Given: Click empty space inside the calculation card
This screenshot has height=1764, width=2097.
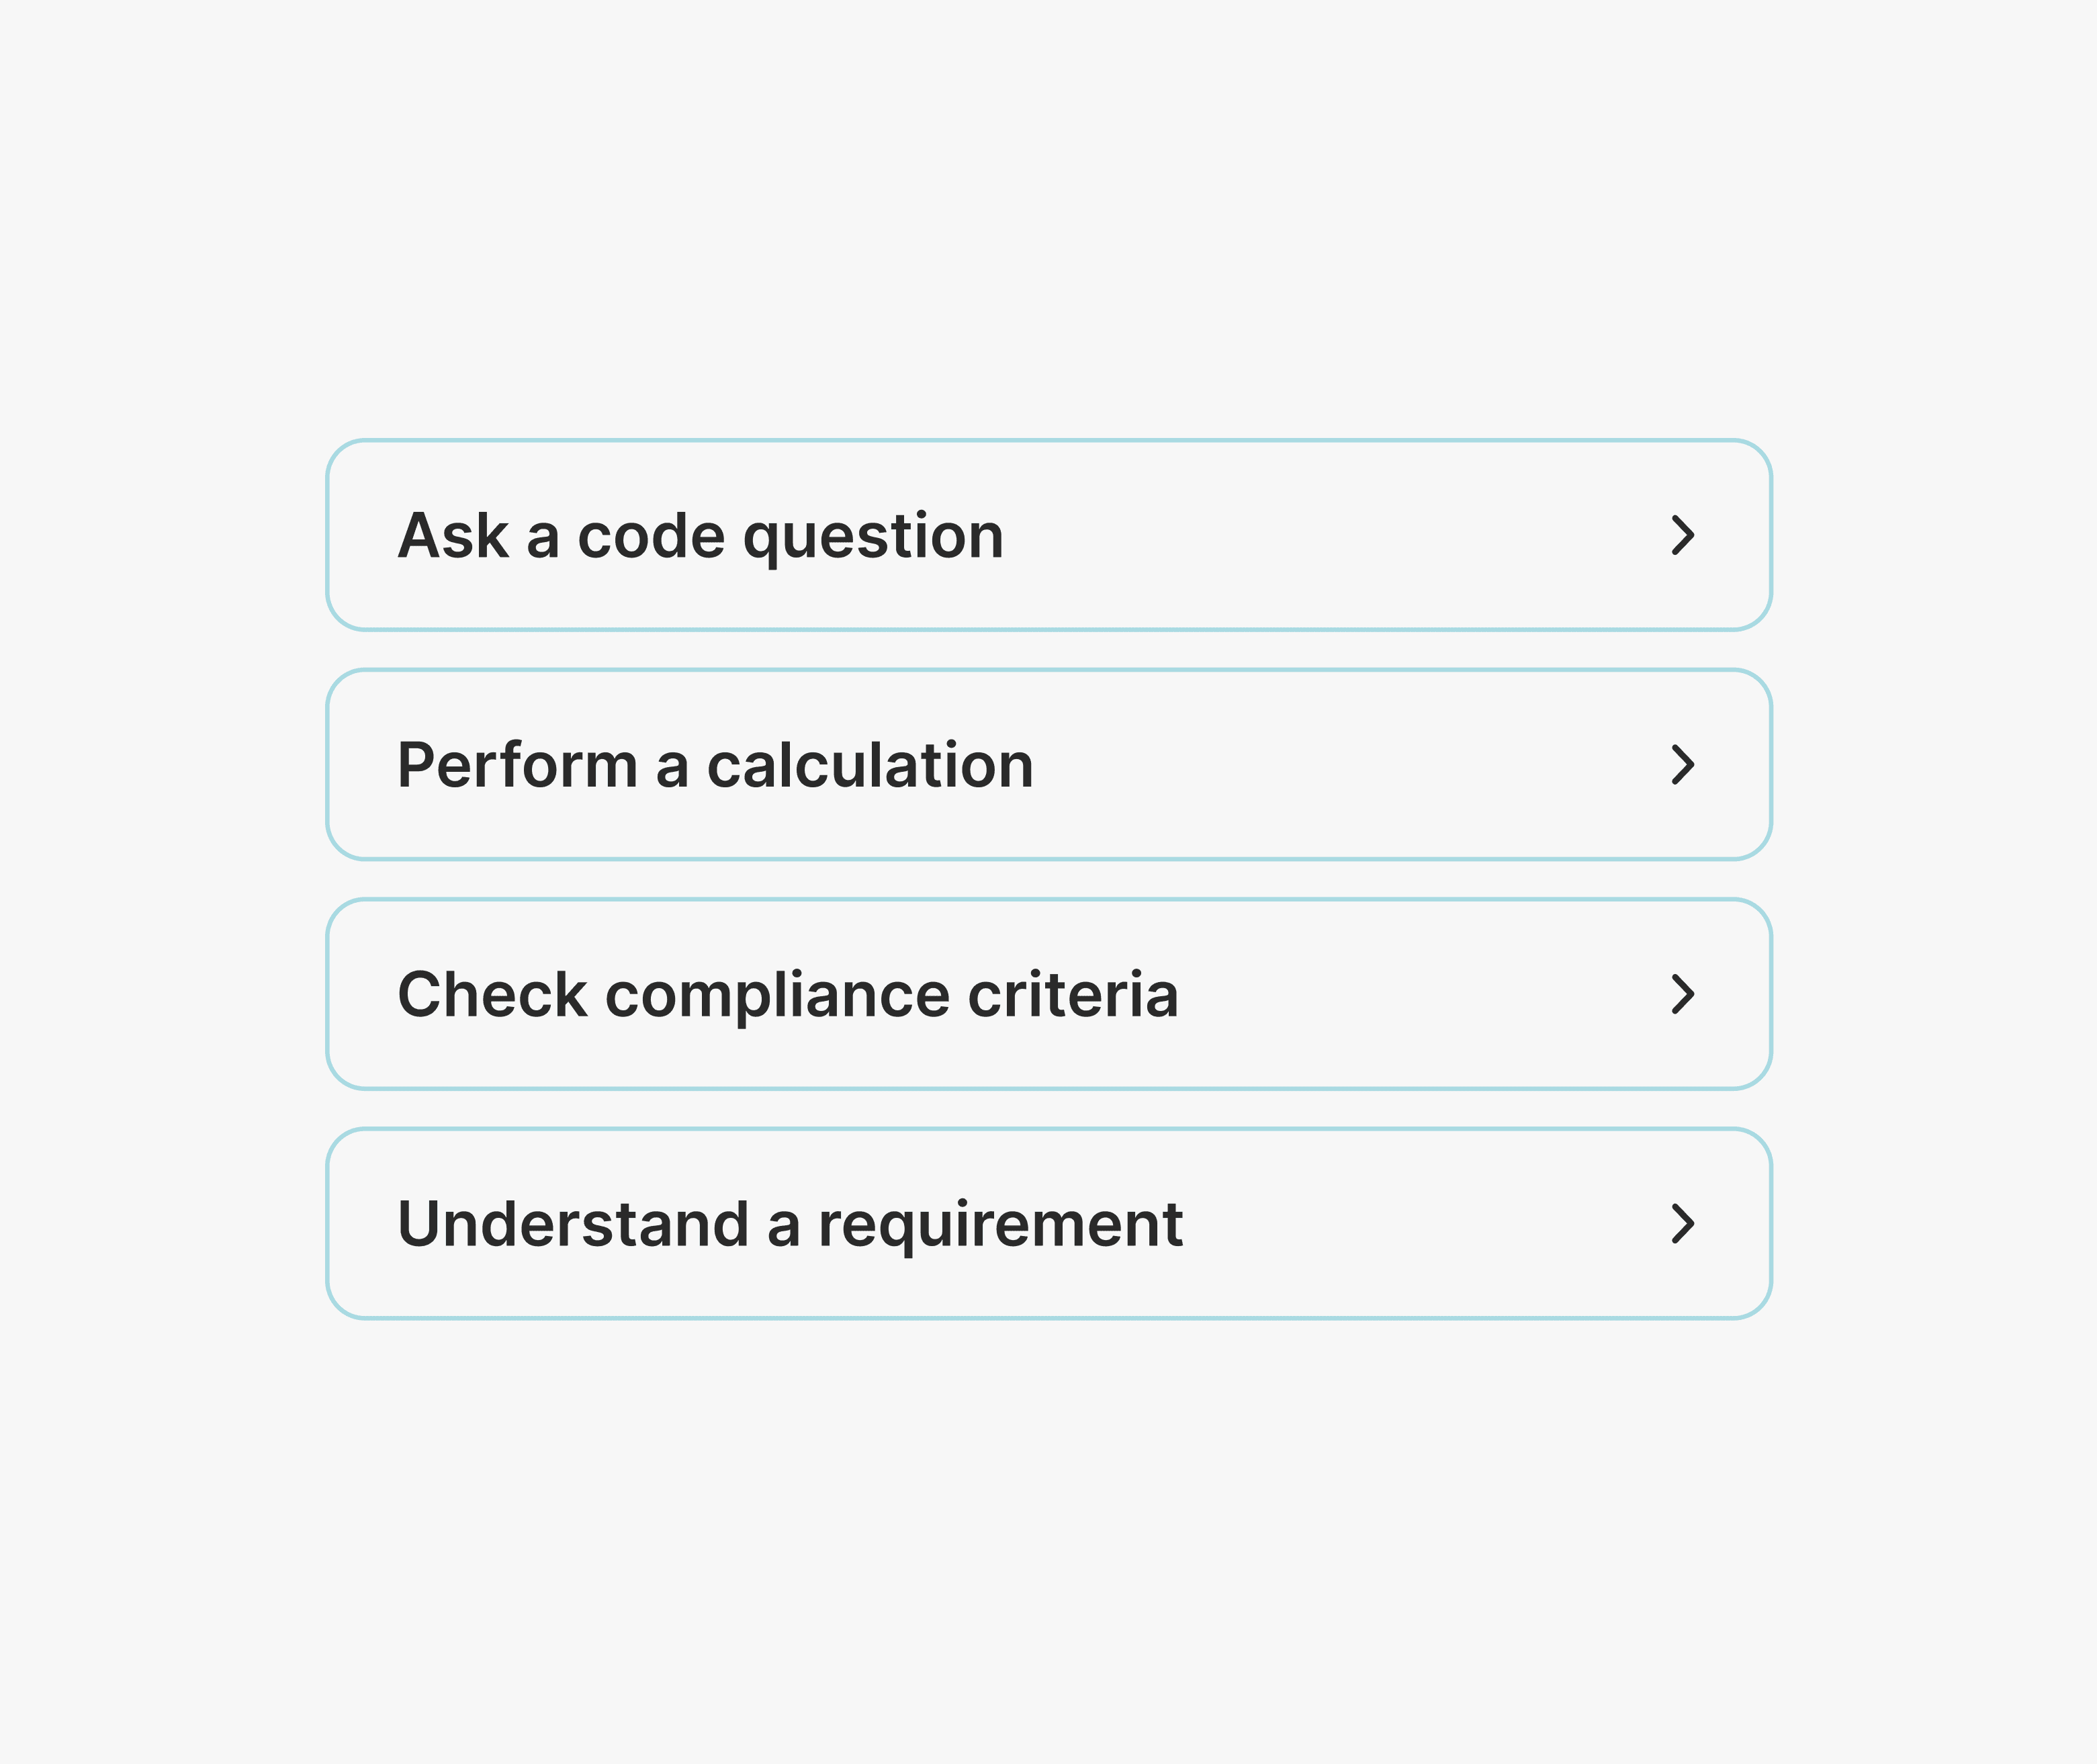Looking at the screenshot, I should pos(1350,765).
